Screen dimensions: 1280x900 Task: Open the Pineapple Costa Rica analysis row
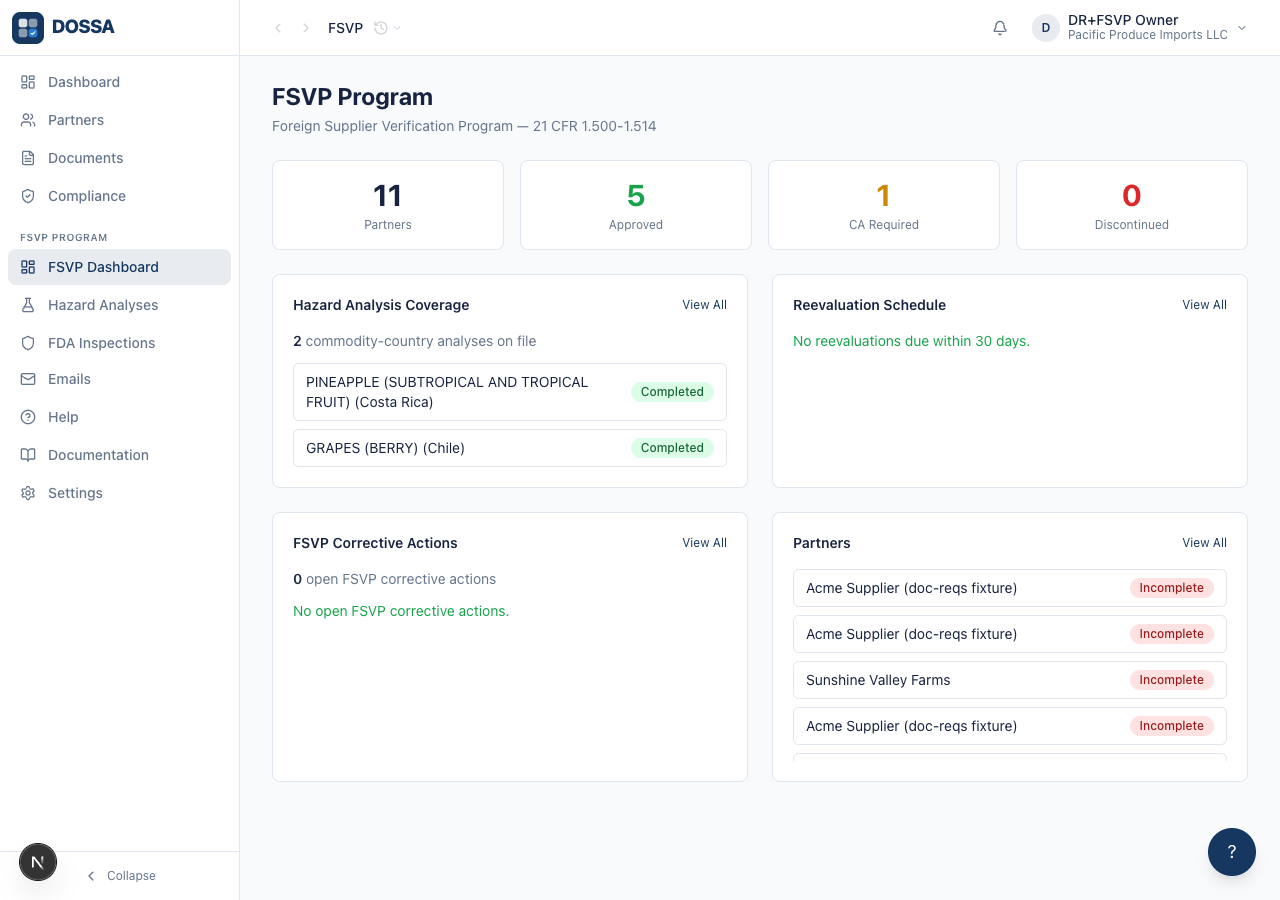pyautogui.click(x=510, y=392)
